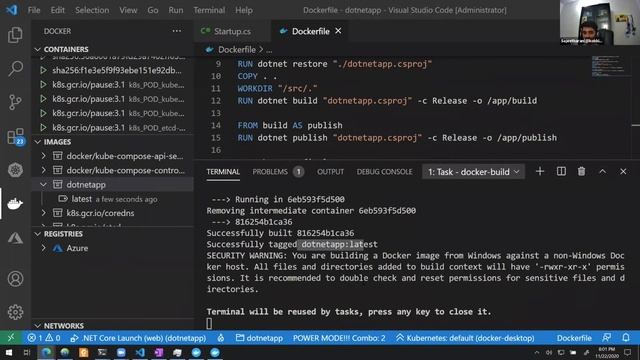Screen dimensions: 640x360
Task: Kill terminal with trash icon
Action: [x=582, y=171]
